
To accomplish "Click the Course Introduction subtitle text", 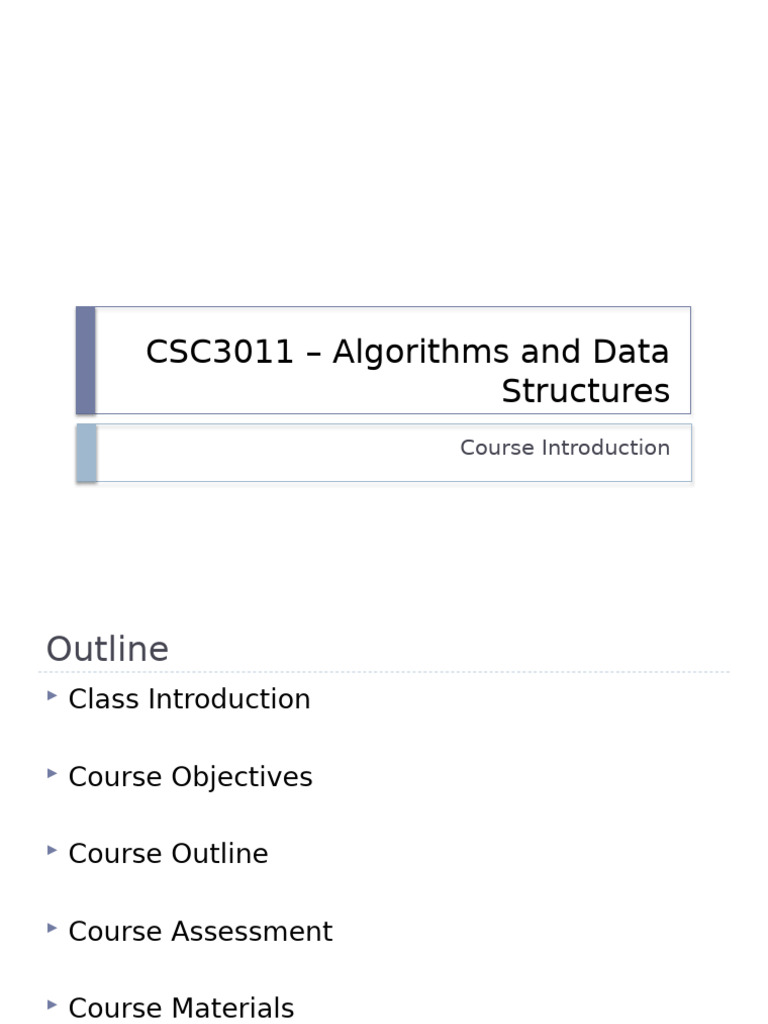I will click(564, 448).
